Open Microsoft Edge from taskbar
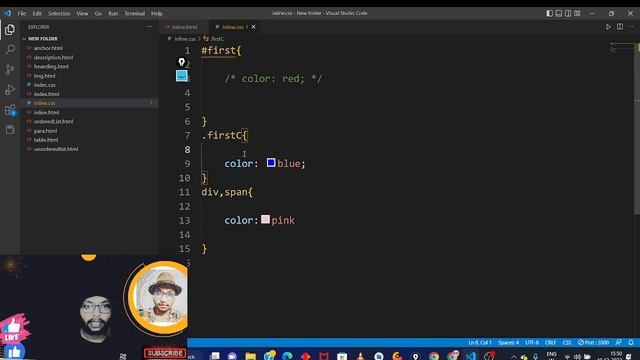The width and height of the screenshot is (640, 360). click(x=287, y=356)
